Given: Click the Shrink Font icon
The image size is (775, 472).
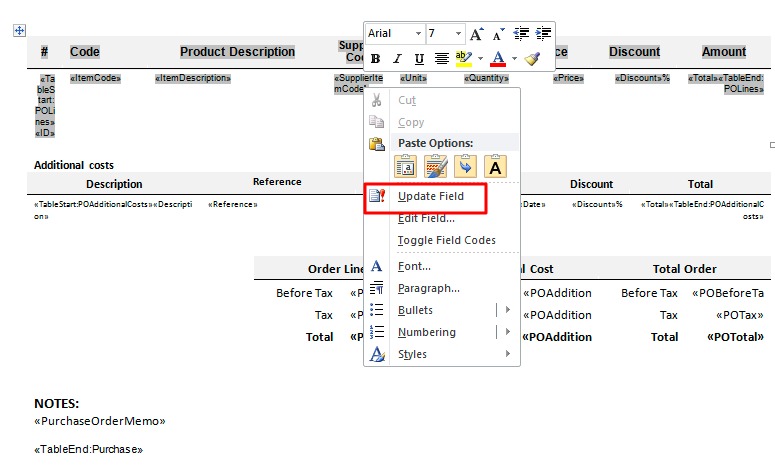Looking at the screenshot, I should pyautogui.click(x=498, y=34).
